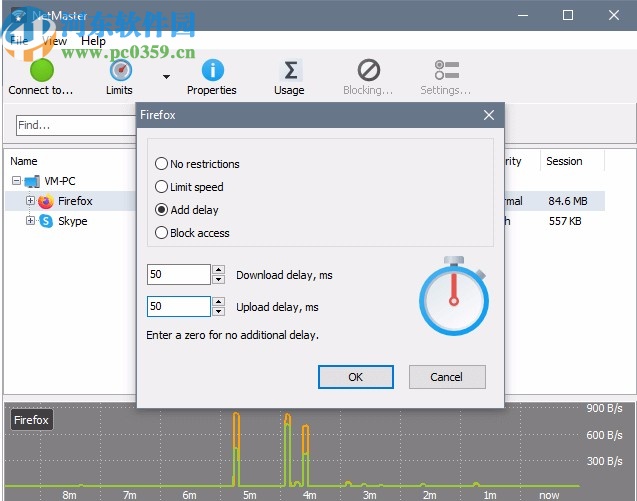The height and width of the screenshot is (501, 637).
Task: Open the Settings... toolbar icon
Action: point(446,70)
